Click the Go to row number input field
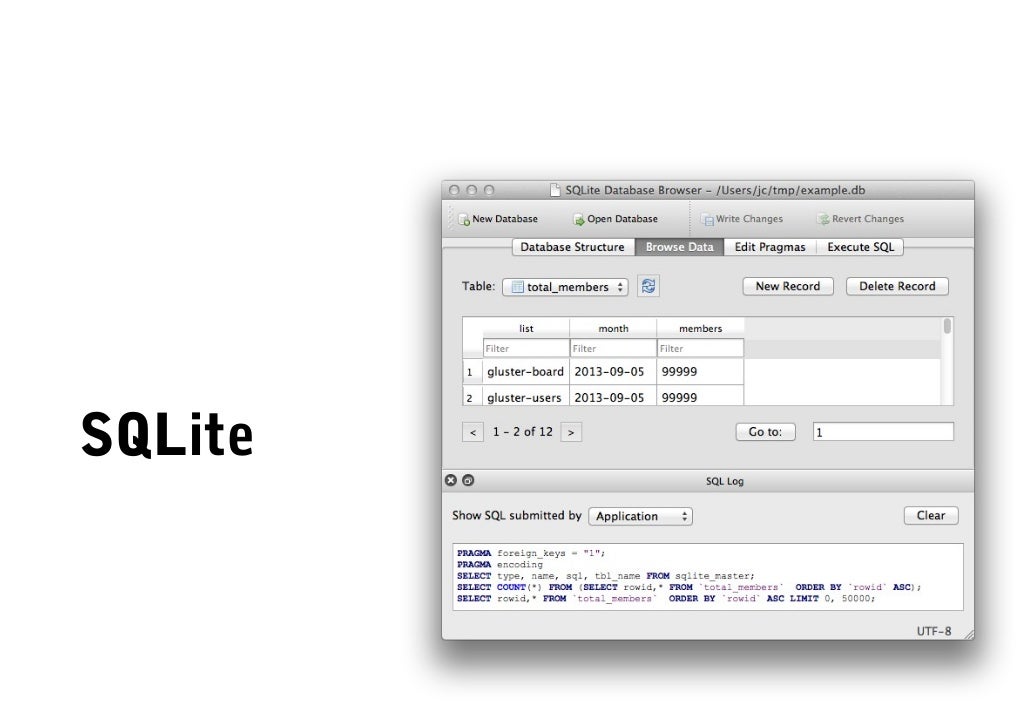 click(883, 432)
